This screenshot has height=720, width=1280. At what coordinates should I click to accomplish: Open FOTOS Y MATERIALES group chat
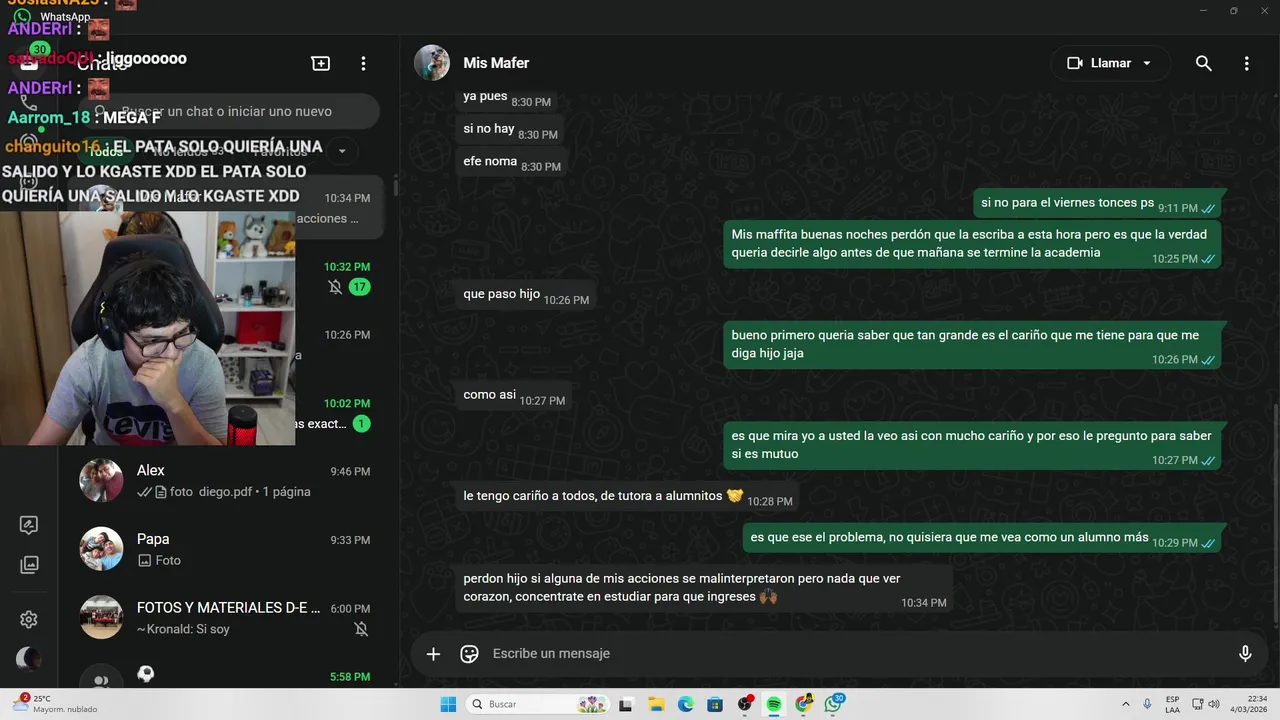227,618
